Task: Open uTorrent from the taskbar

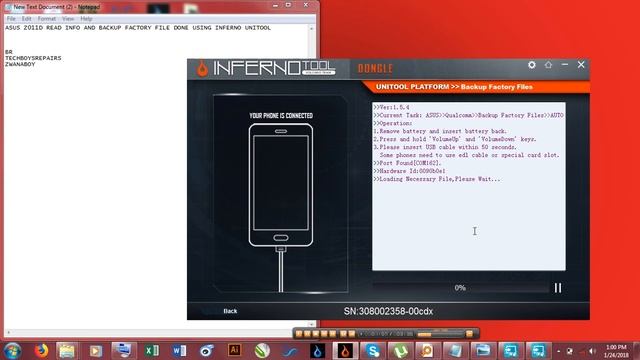Action: pos(400,351)
